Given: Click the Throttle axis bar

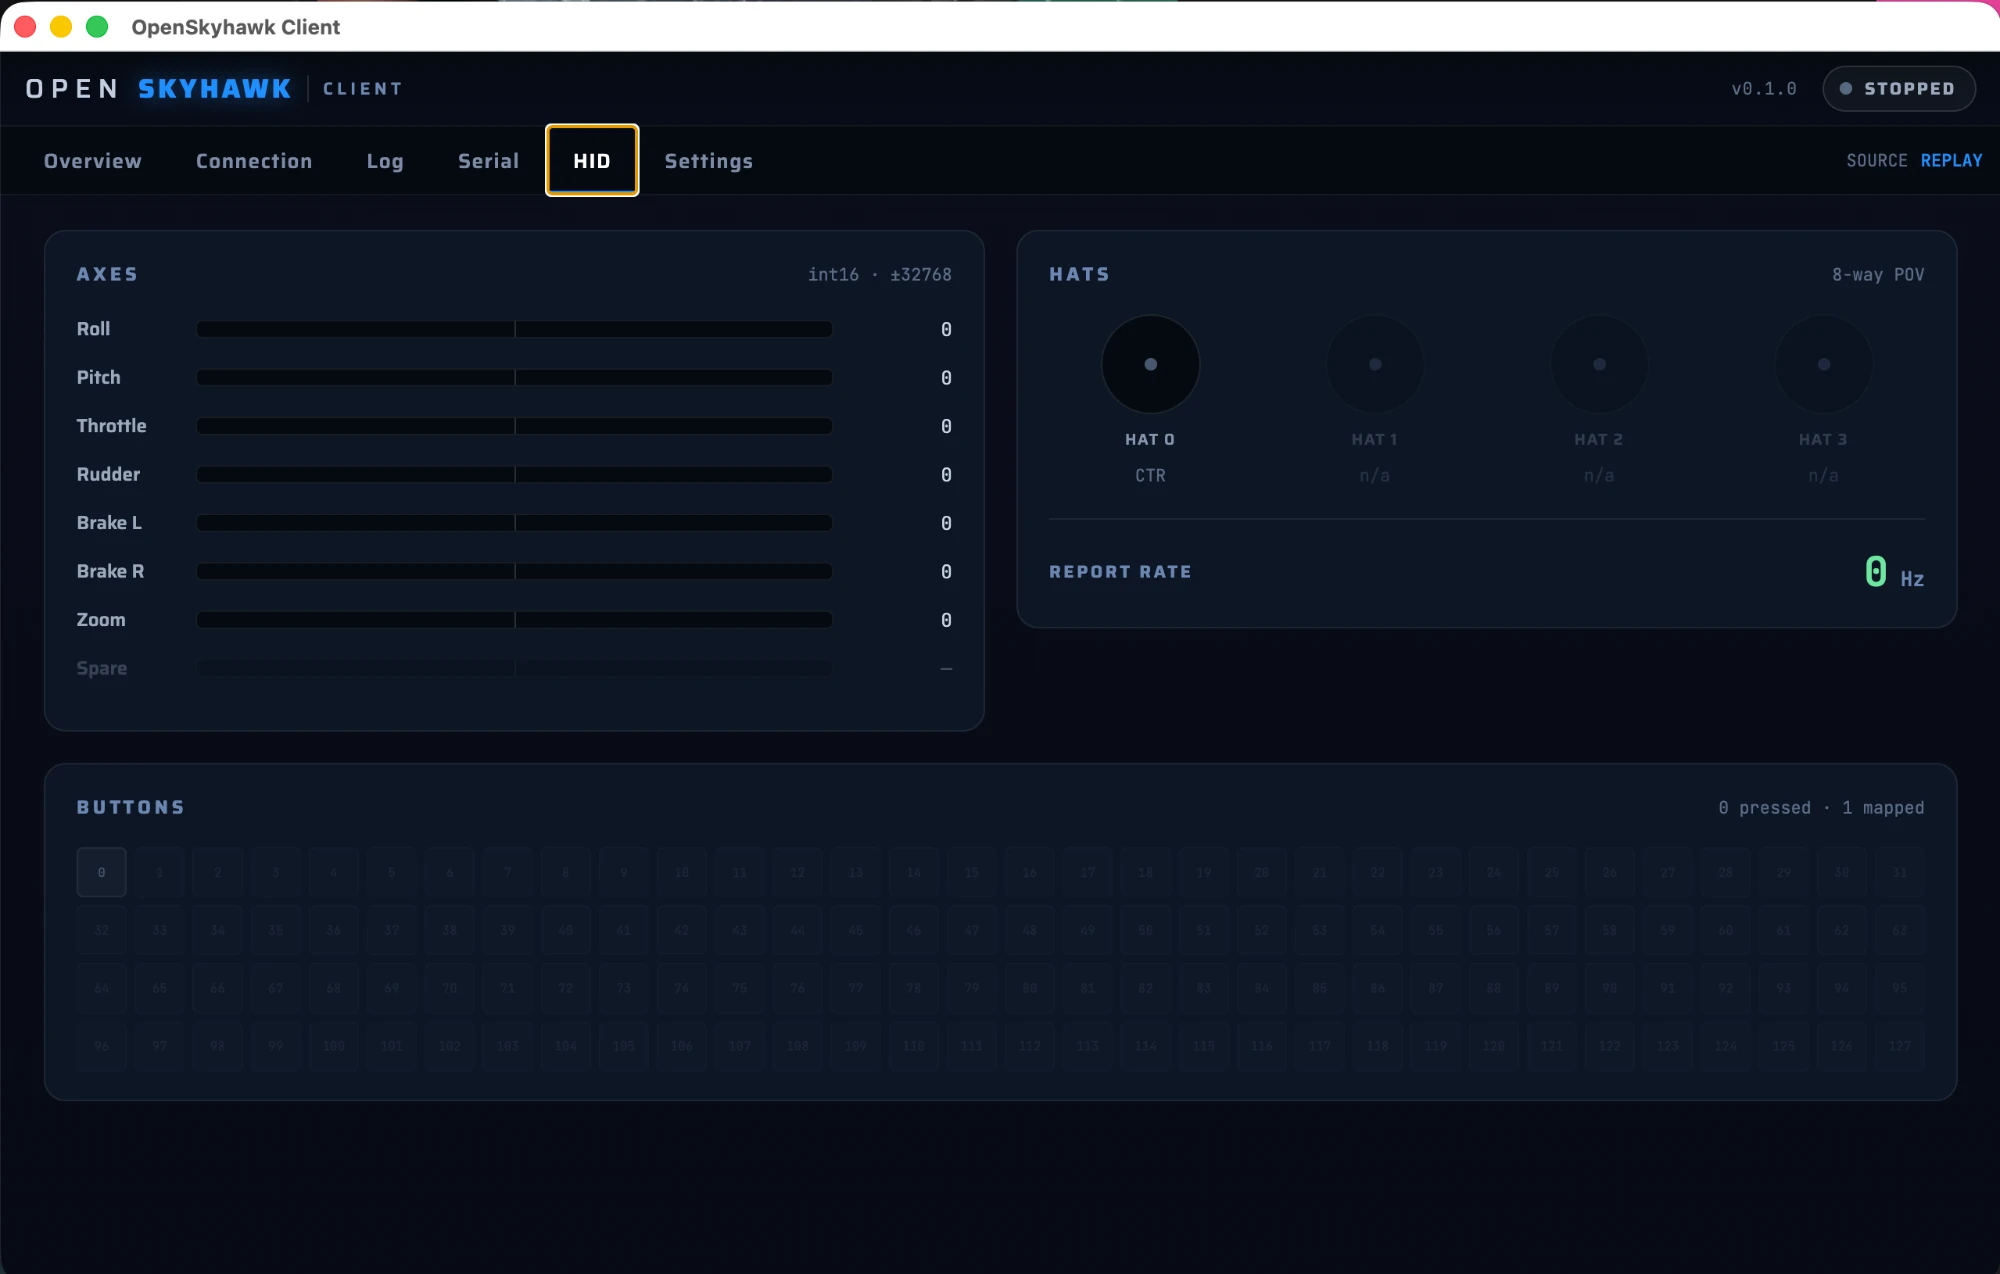Looking at the screenshot, I should click(514, 426).
